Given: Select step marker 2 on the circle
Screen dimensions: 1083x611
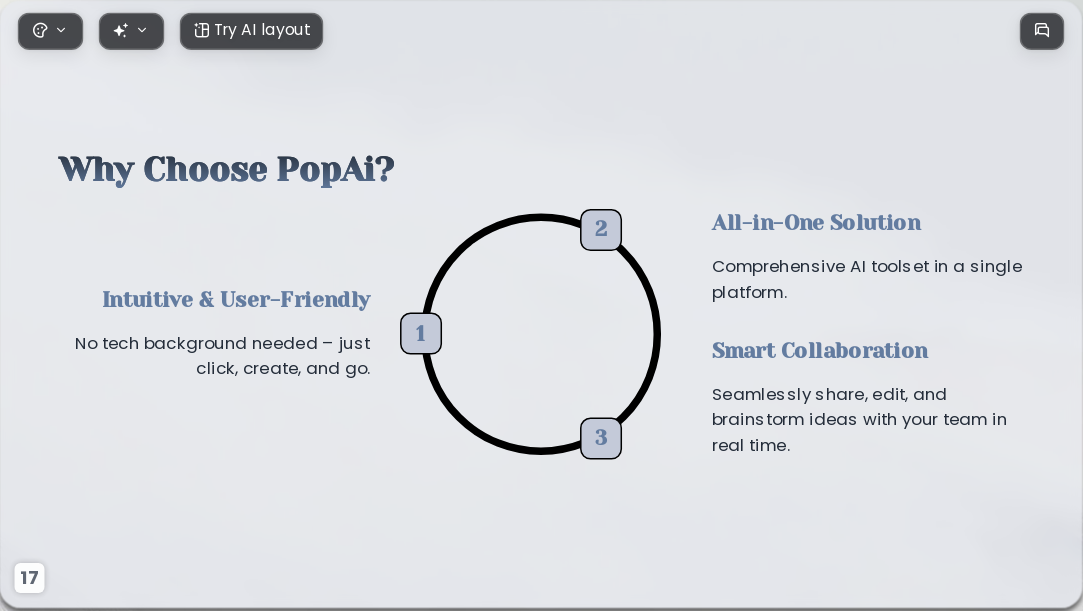Looking at the screenshot, I should [x=601, y=229].
